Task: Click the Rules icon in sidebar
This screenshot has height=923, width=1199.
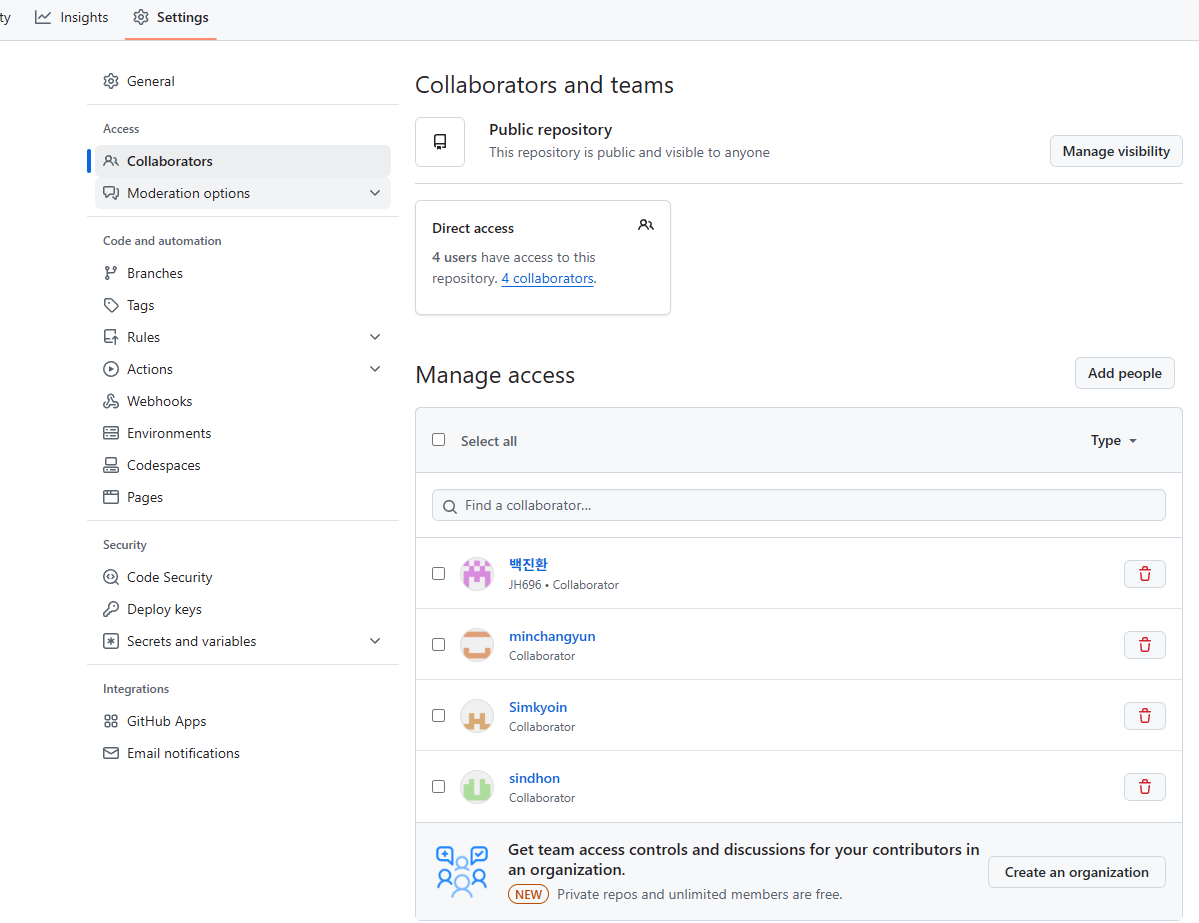Action: pyautogui.click(x=111, y=337)
